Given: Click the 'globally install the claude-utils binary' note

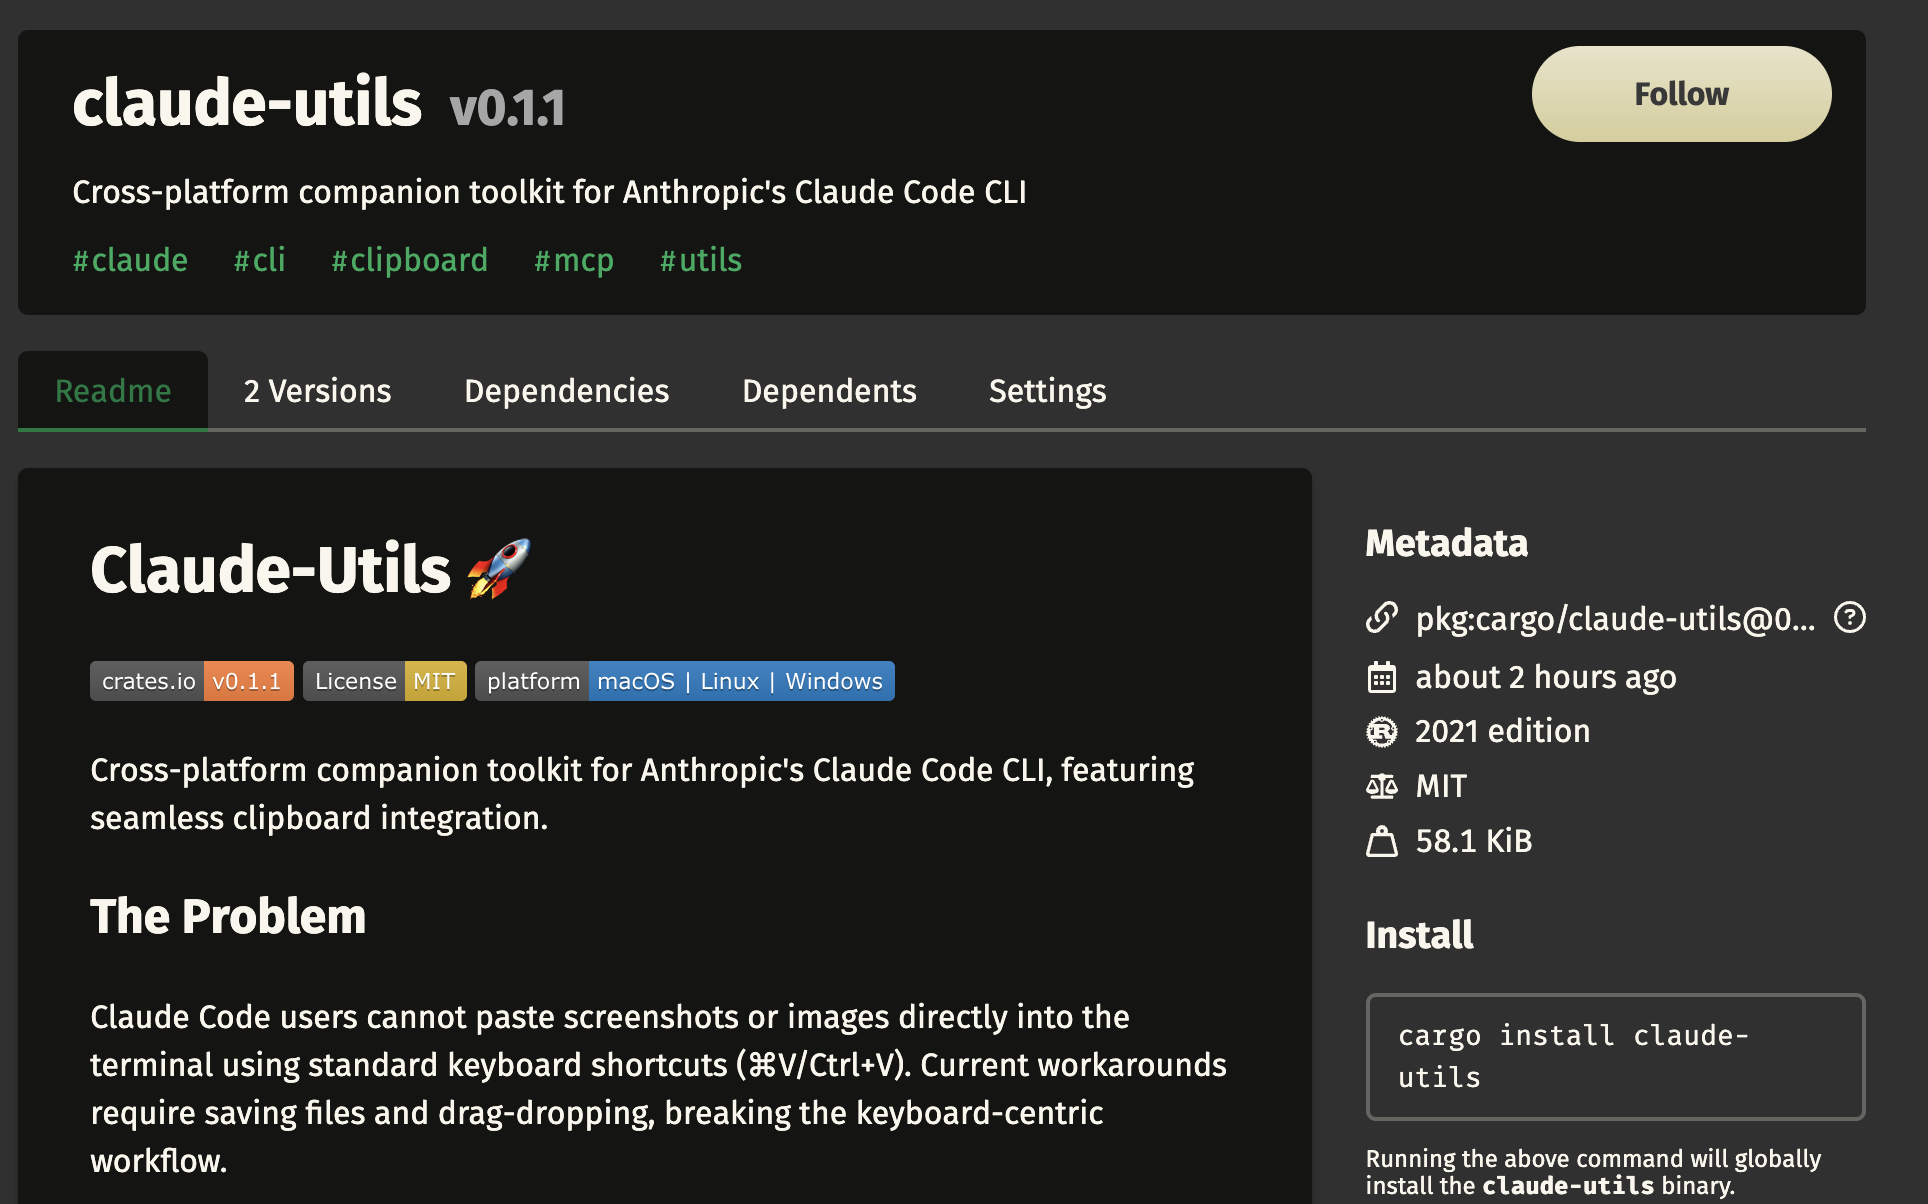Looking at the screenshot, I should (1594, 1172).
